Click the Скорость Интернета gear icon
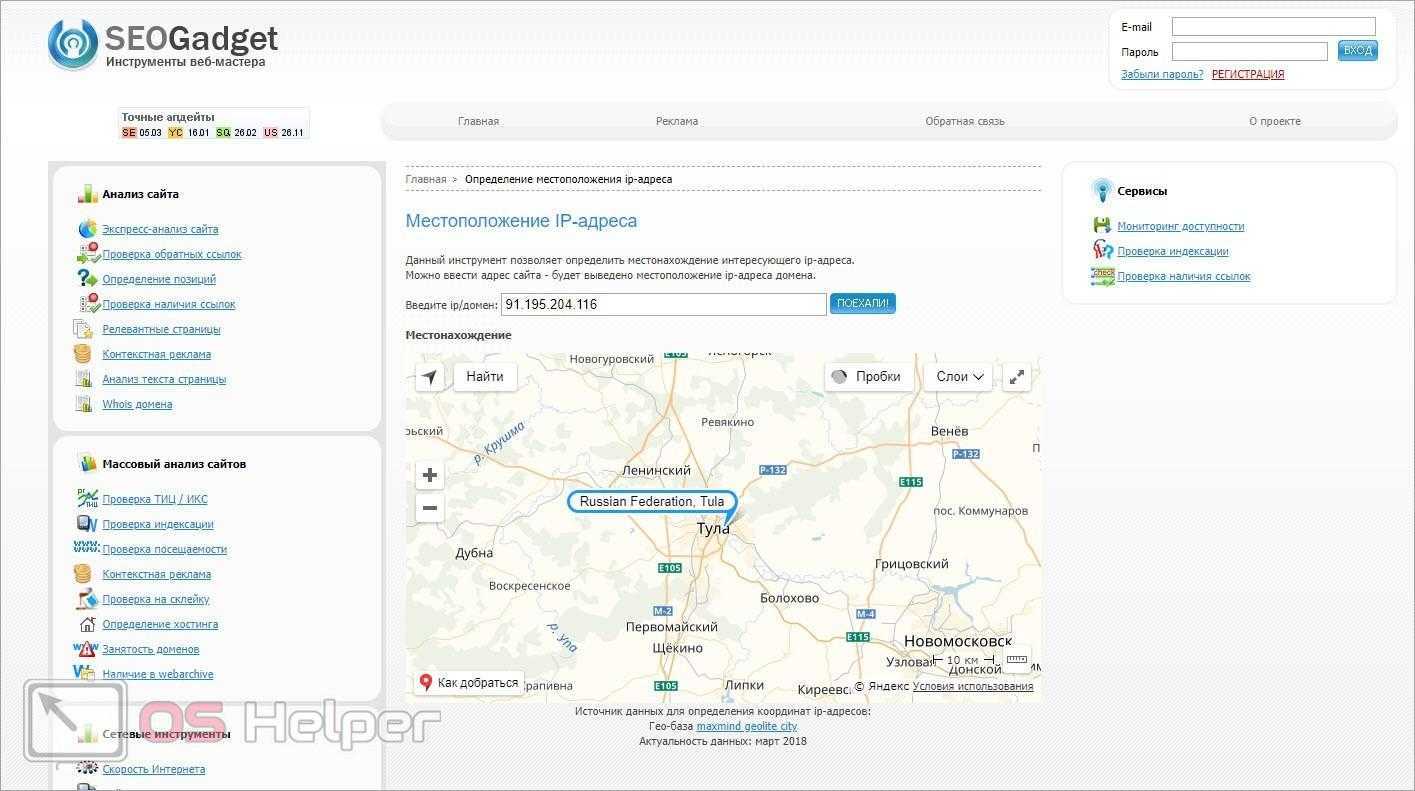This screenshot has width=1415, height=791. [x=87, y=769]
